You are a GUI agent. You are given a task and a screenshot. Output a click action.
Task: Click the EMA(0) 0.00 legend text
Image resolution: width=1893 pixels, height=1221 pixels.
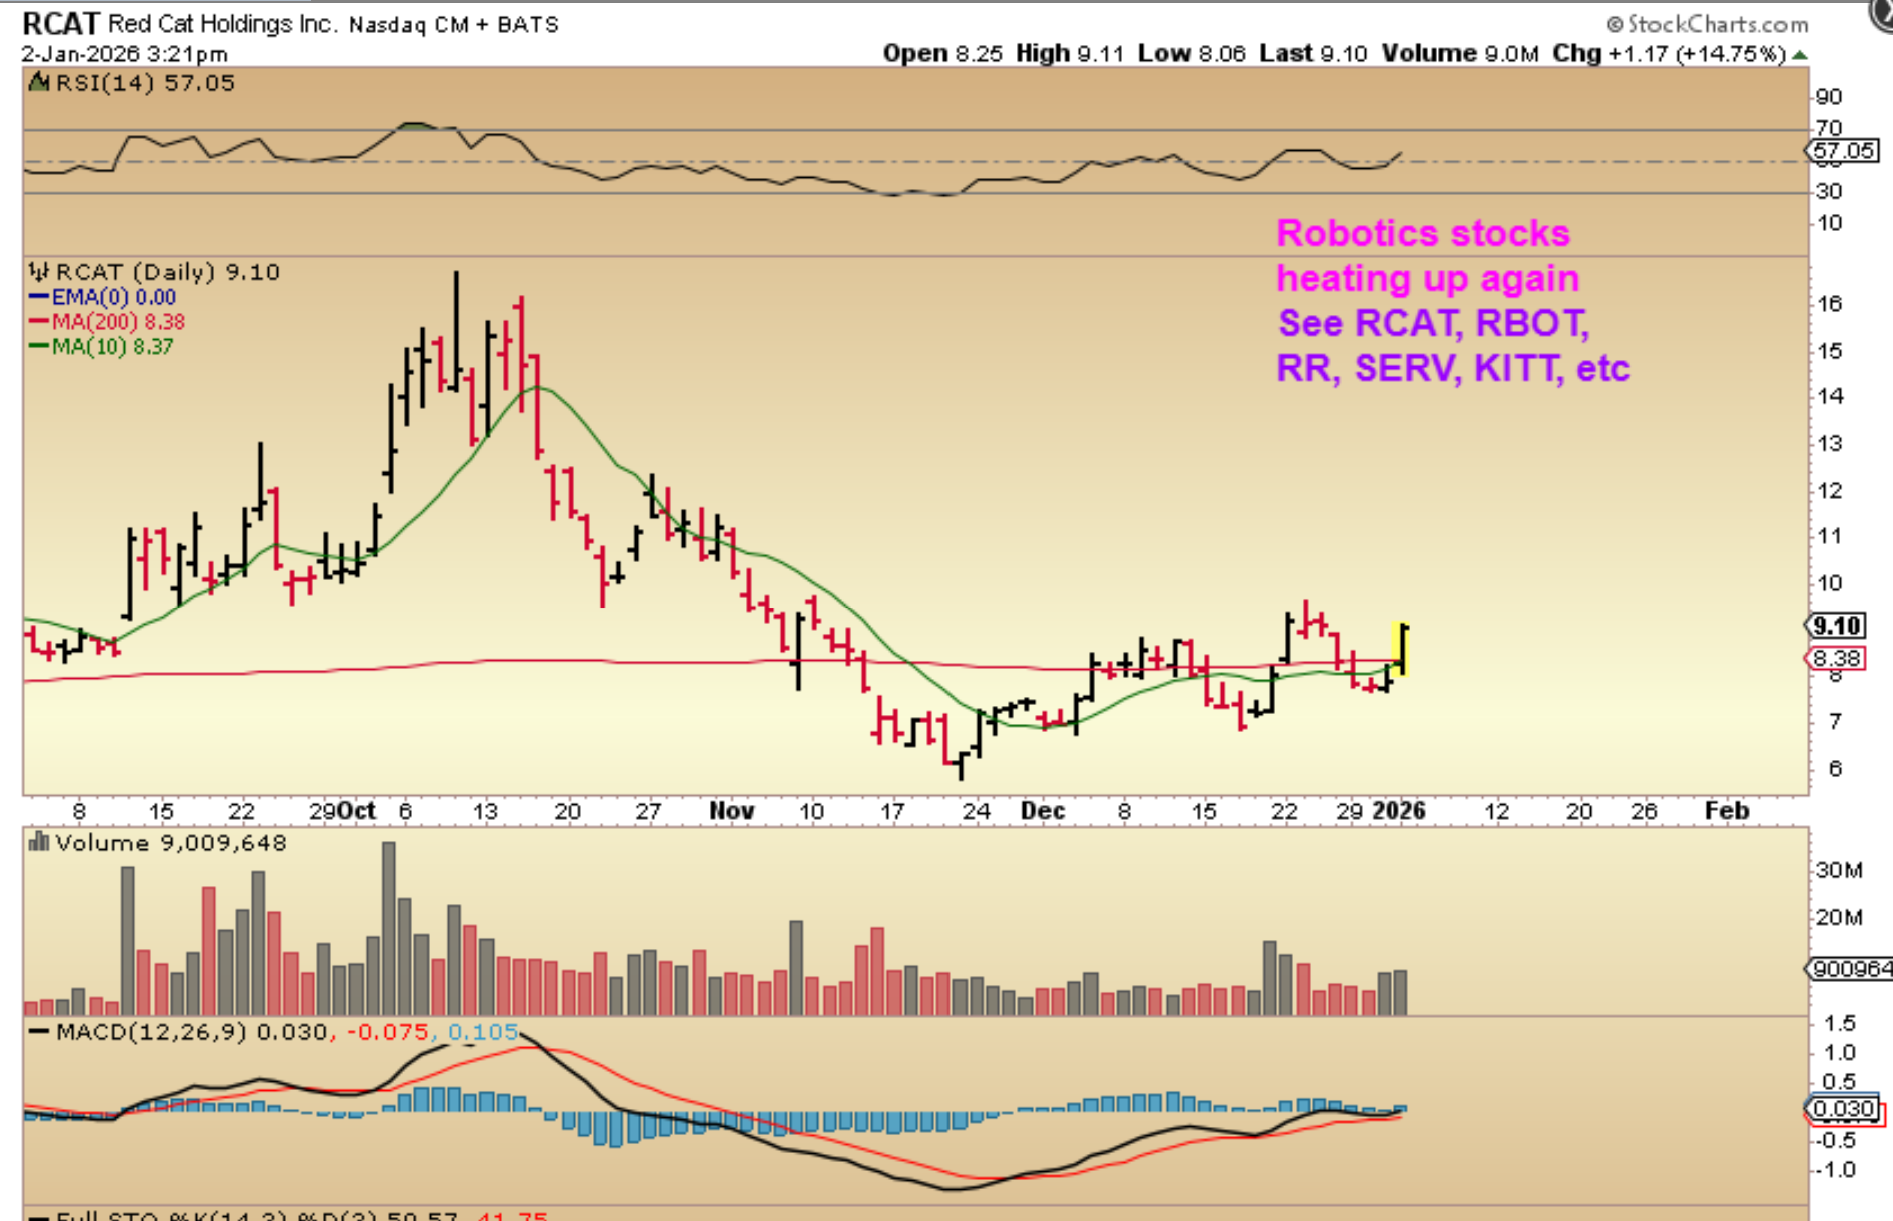(x=114, y=297)
